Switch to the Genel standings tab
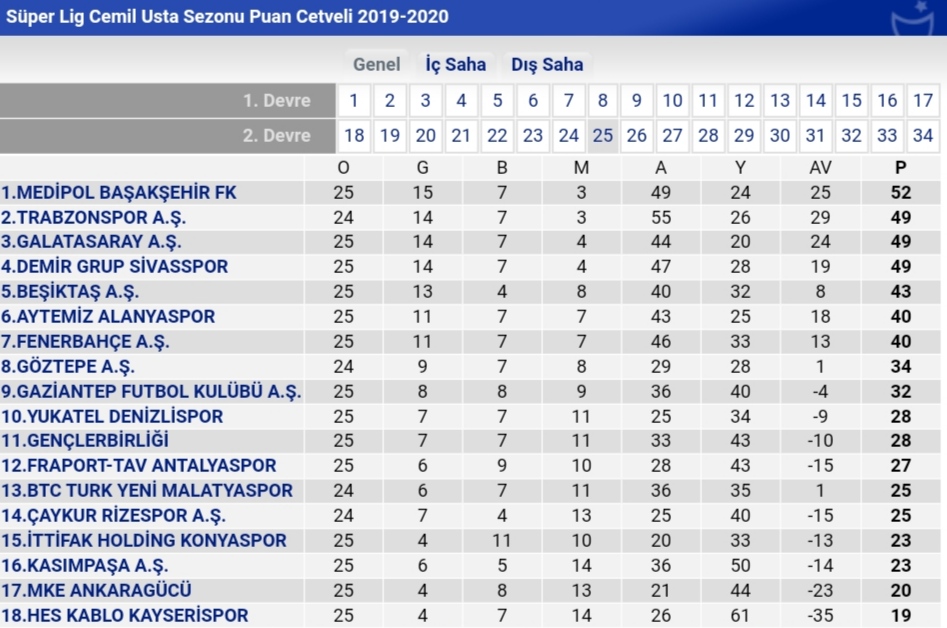 [376, 65]
